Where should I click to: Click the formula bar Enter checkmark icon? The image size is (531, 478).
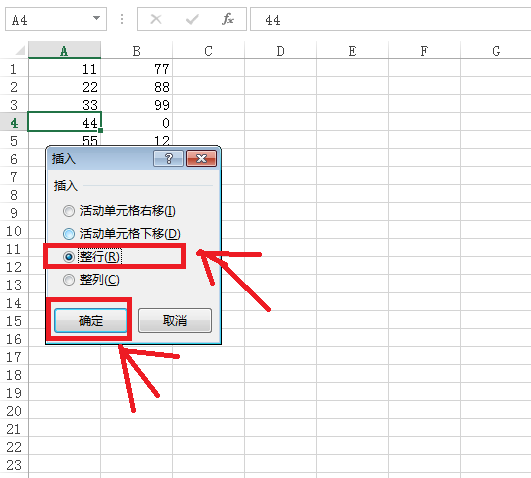tap(192, 19)
